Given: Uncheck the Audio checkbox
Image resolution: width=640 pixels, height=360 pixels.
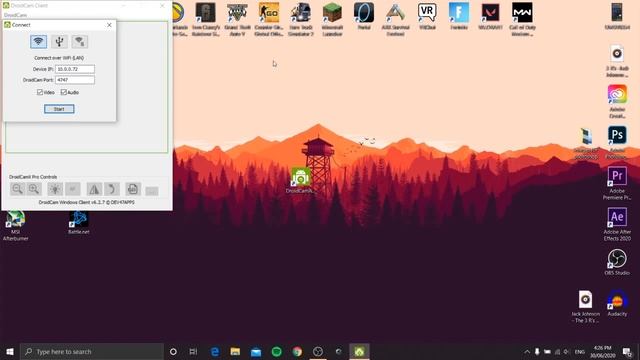Looking at the screenshot, I should click(64, 92).
